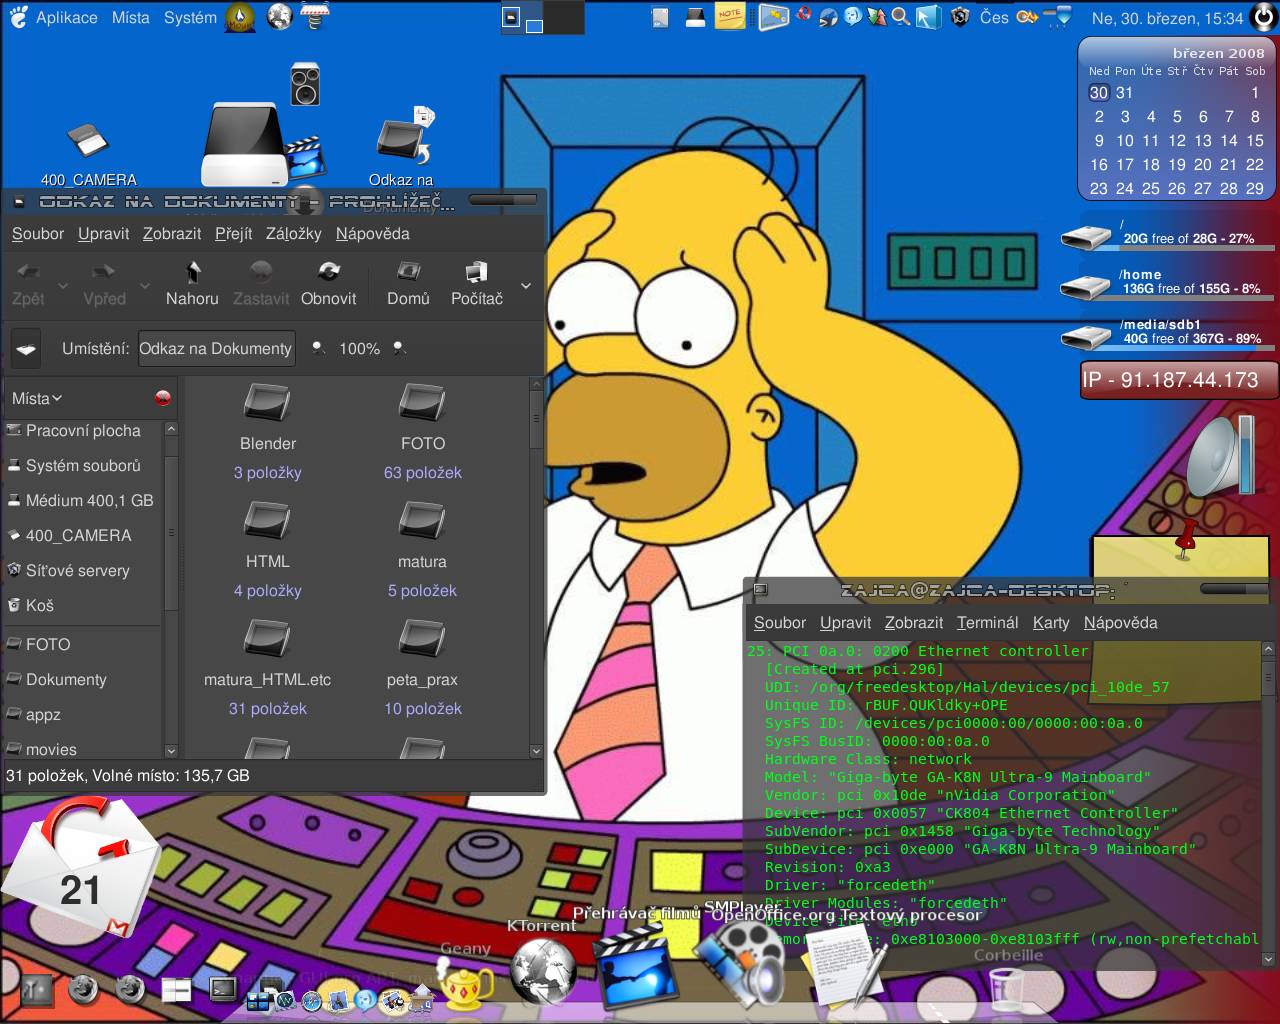Open Aplikace menu in top panel
This screenshot has height=1024, width=1280.
(x=66, y=17)
